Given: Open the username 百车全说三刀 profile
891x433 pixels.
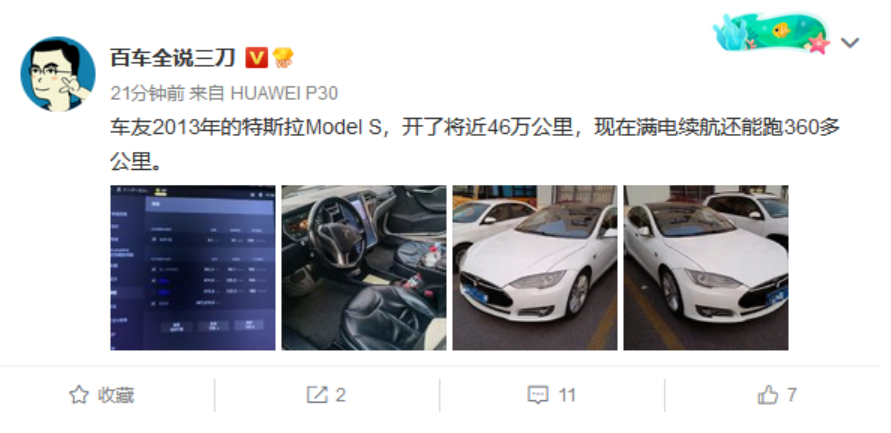Looking at the screenshot, I should [x=173, y=58].
